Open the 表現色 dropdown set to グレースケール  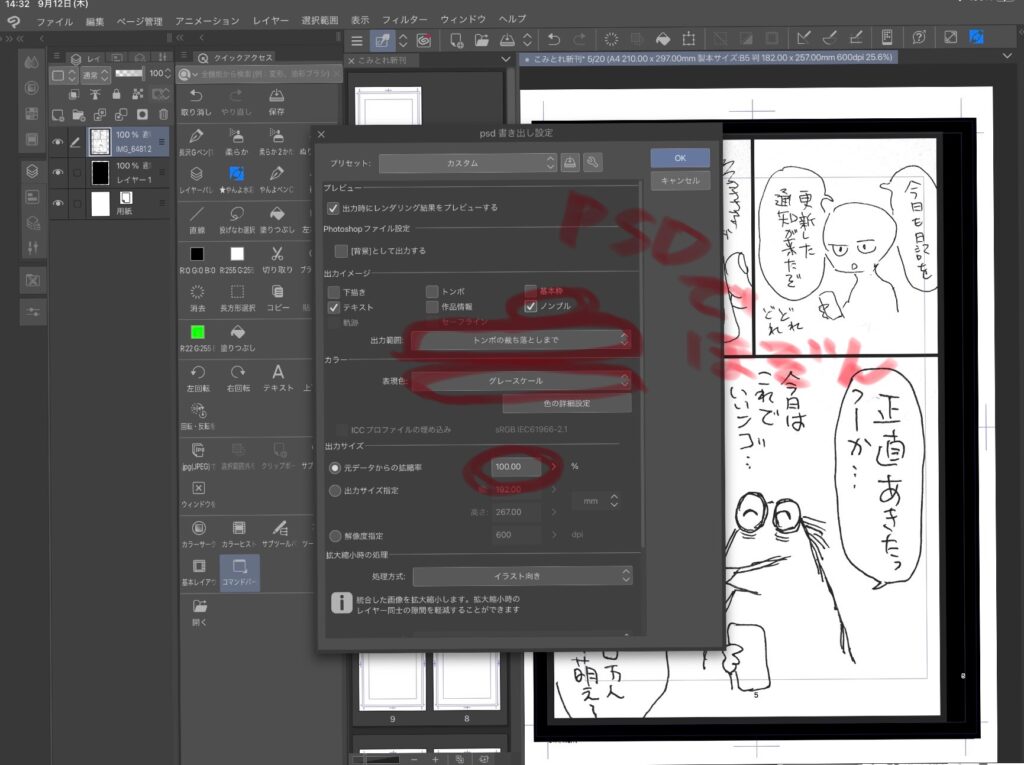pos(522,380)
